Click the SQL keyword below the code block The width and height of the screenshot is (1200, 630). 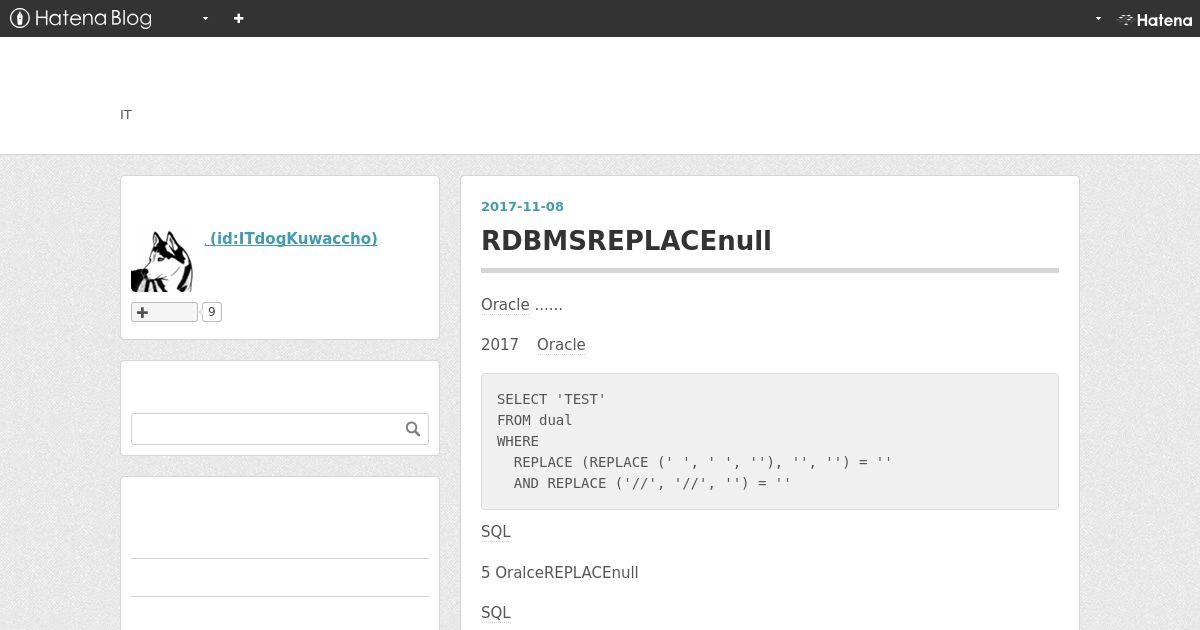pos(496,532)
